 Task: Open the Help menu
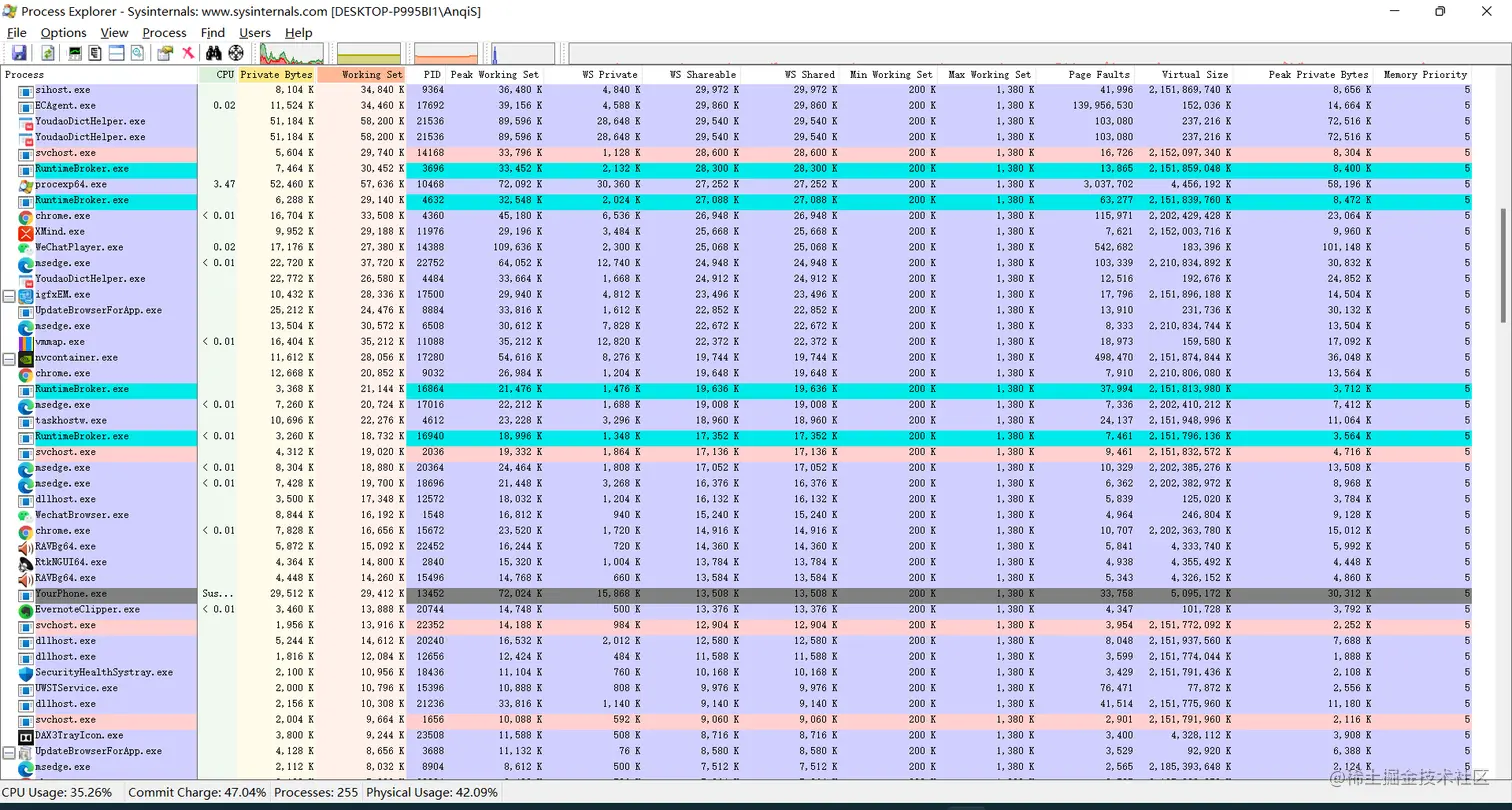(x=298, y=32)
